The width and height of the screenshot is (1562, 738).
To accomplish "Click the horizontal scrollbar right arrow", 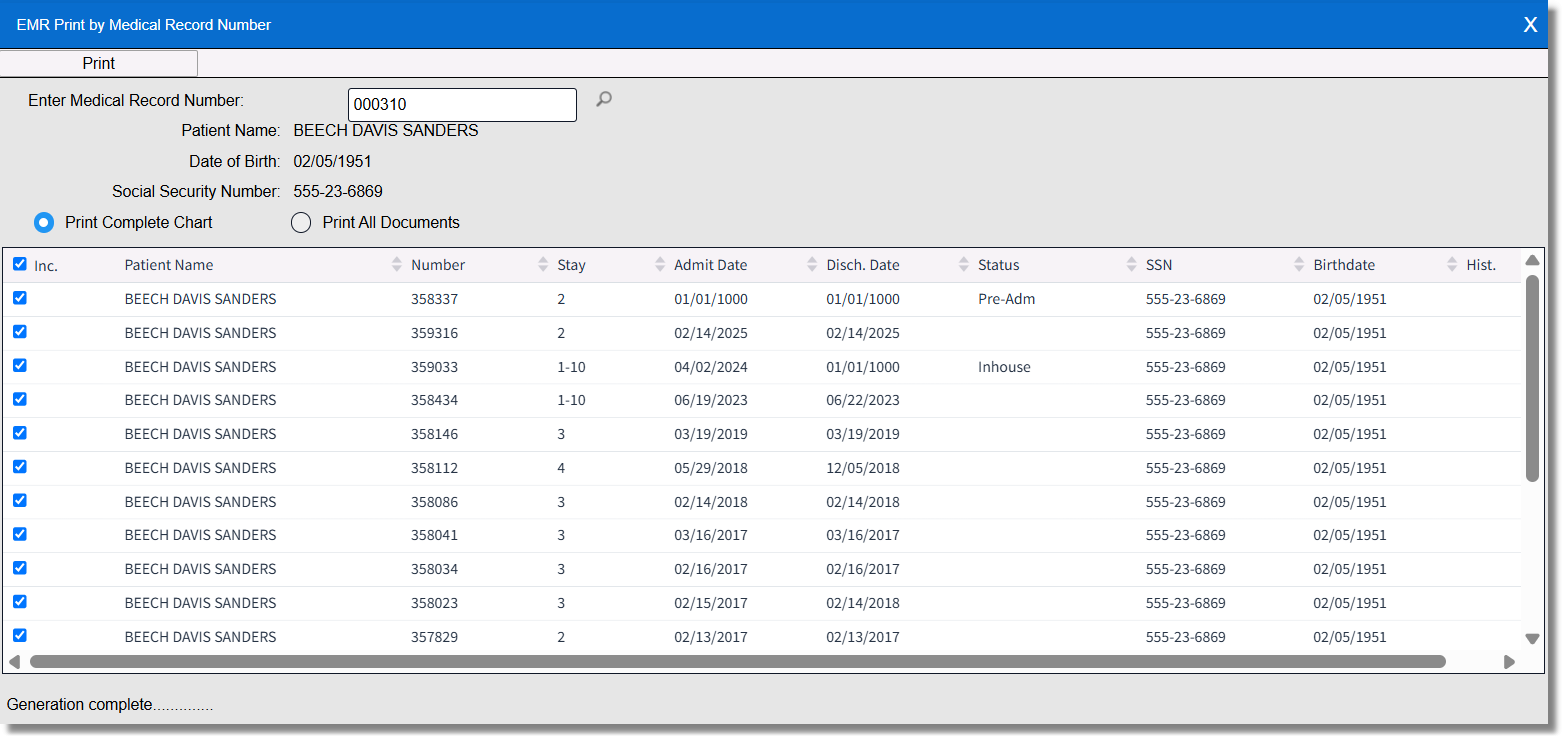I will [1509, 661].
